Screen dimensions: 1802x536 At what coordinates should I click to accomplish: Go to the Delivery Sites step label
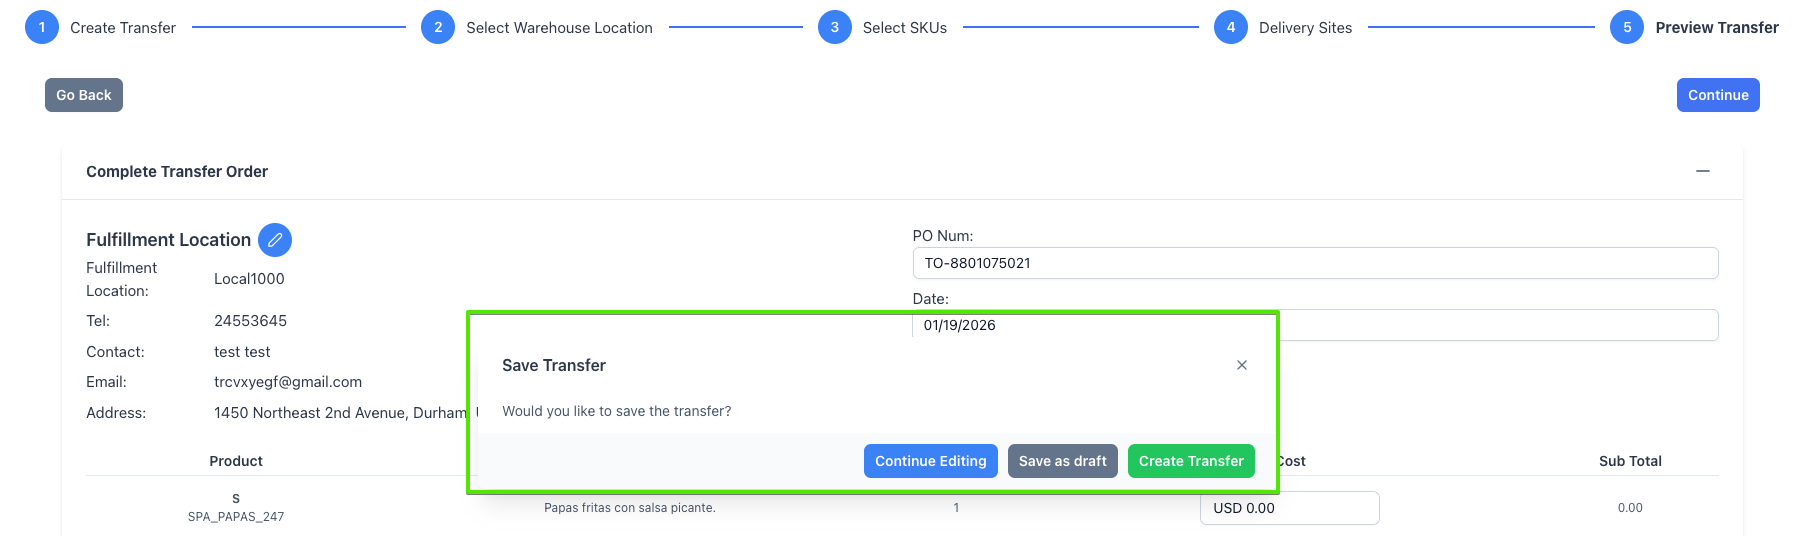(x=1304, y=28)
